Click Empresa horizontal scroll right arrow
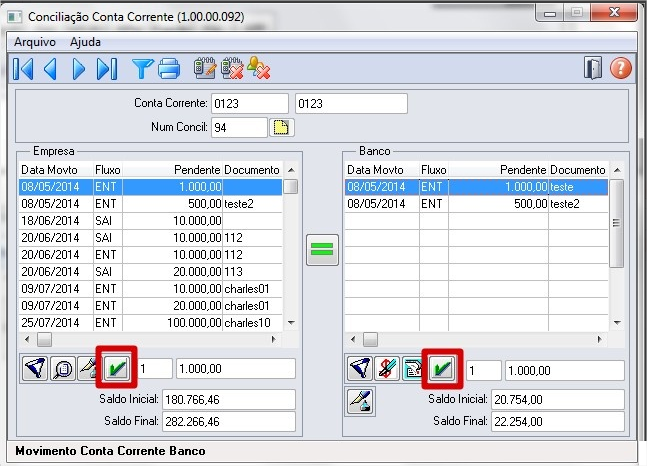The image size is (647, 466). 273,340
